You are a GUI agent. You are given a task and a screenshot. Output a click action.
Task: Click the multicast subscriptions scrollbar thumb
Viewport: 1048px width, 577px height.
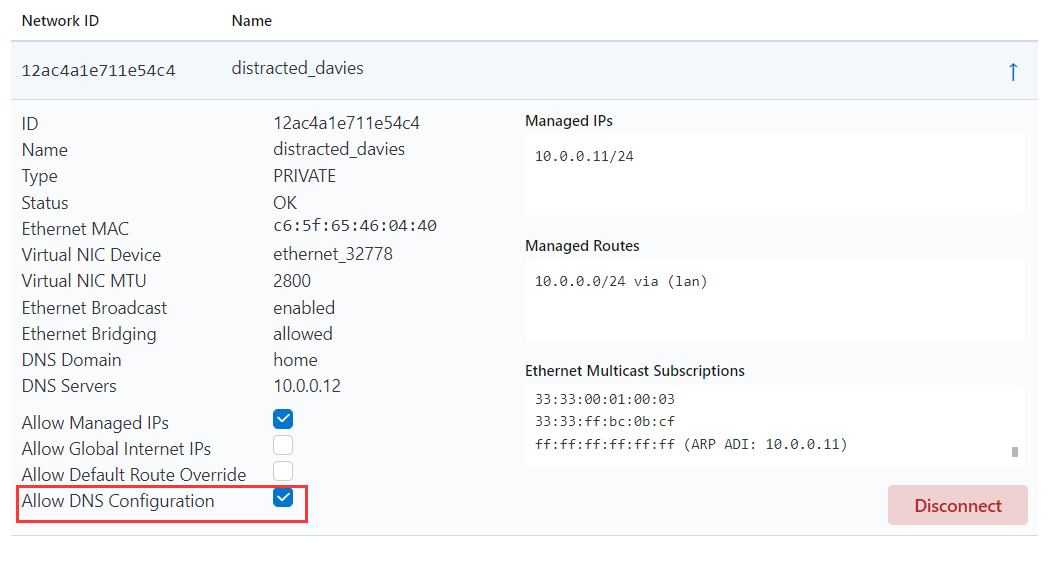tap(1015, 451)
